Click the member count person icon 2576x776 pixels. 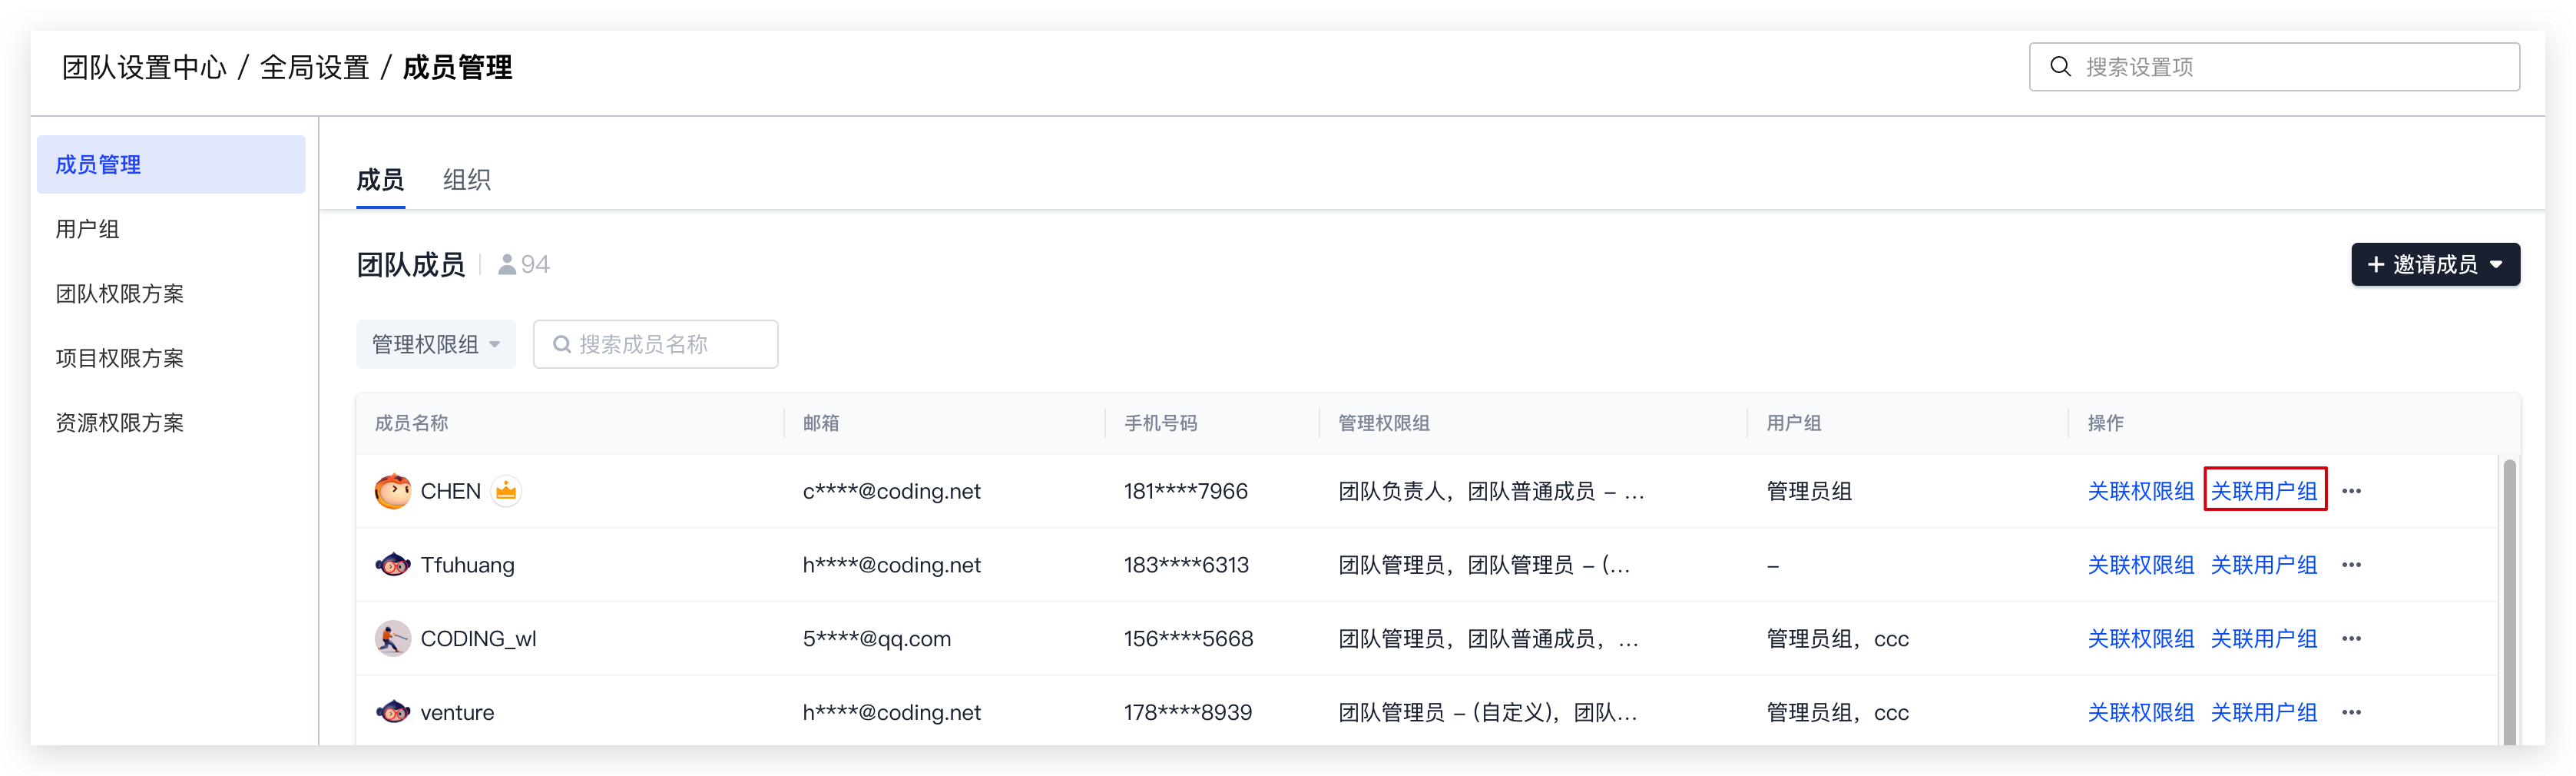click(507, 264)
